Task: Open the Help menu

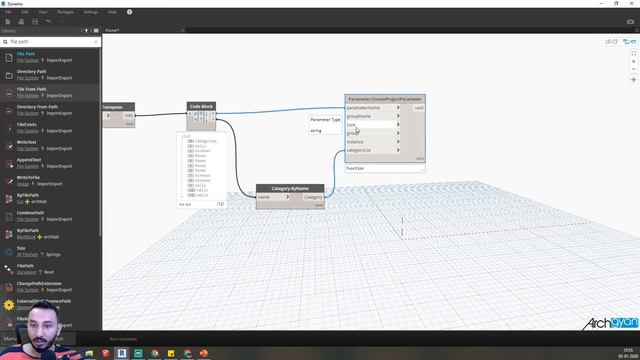Action: point(112,12)
